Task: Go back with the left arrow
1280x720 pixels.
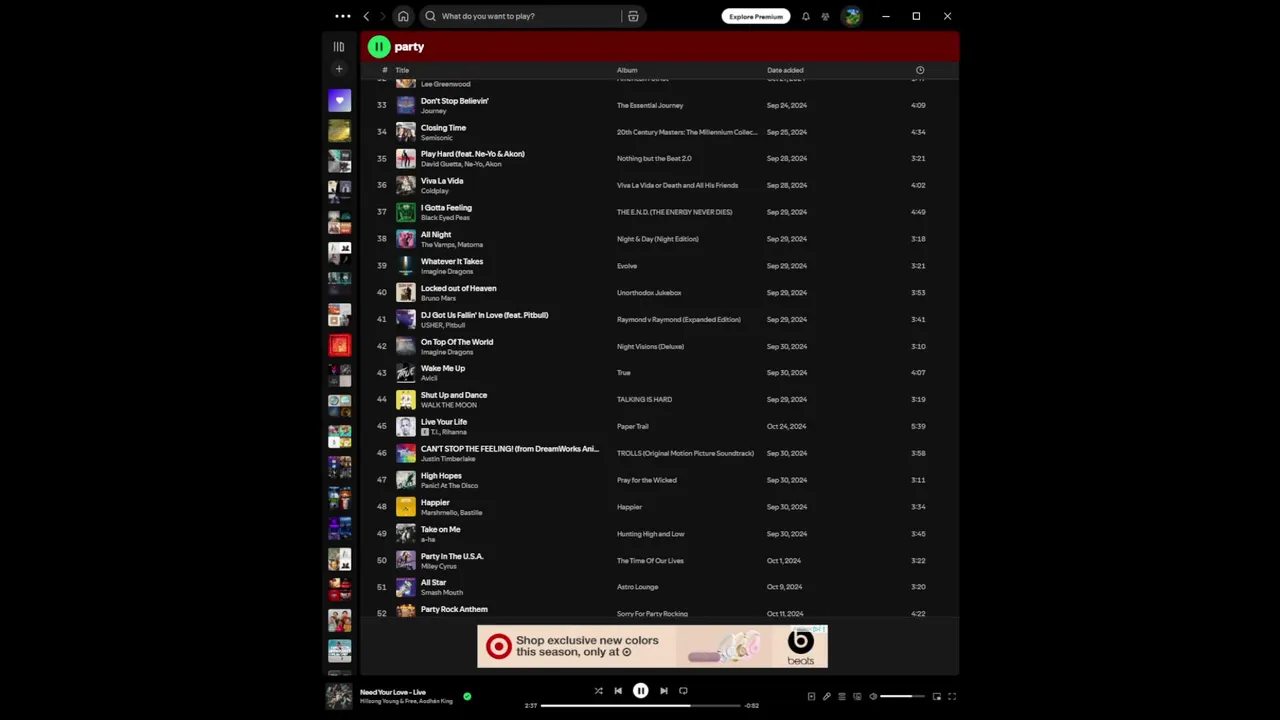Action: click(x=366, y=16)
